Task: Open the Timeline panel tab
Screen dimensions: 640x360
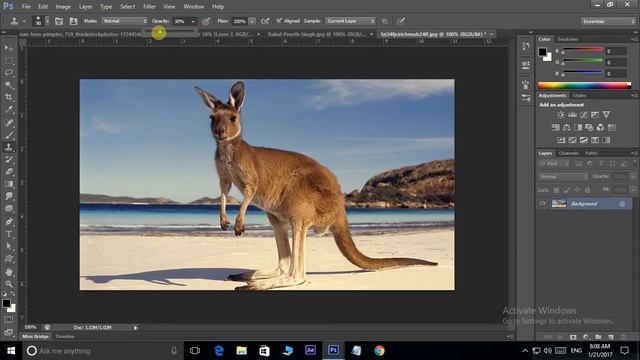Action: click(64, 337)
